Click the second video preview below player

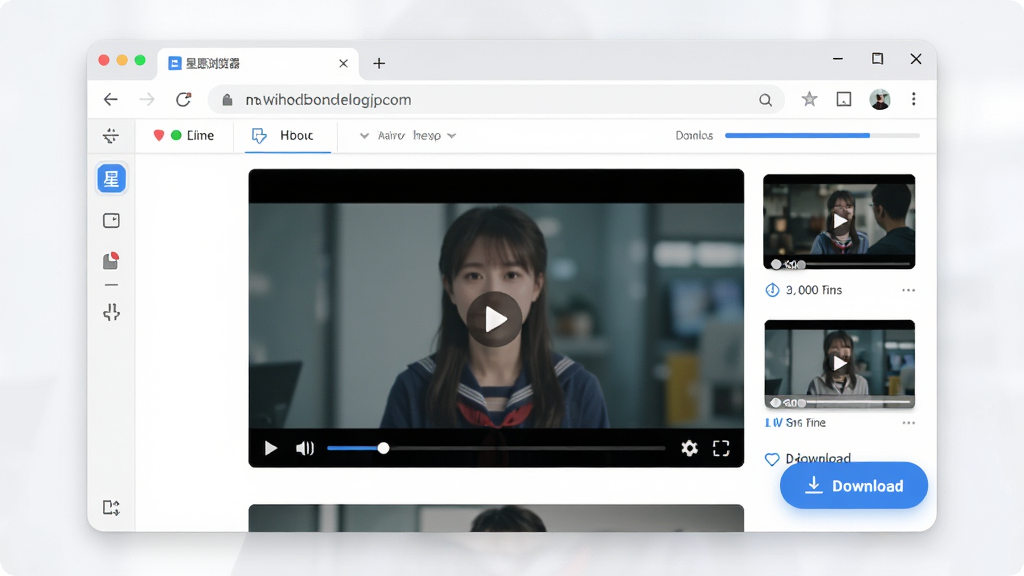pyautogui.click(x=496, y=518)
